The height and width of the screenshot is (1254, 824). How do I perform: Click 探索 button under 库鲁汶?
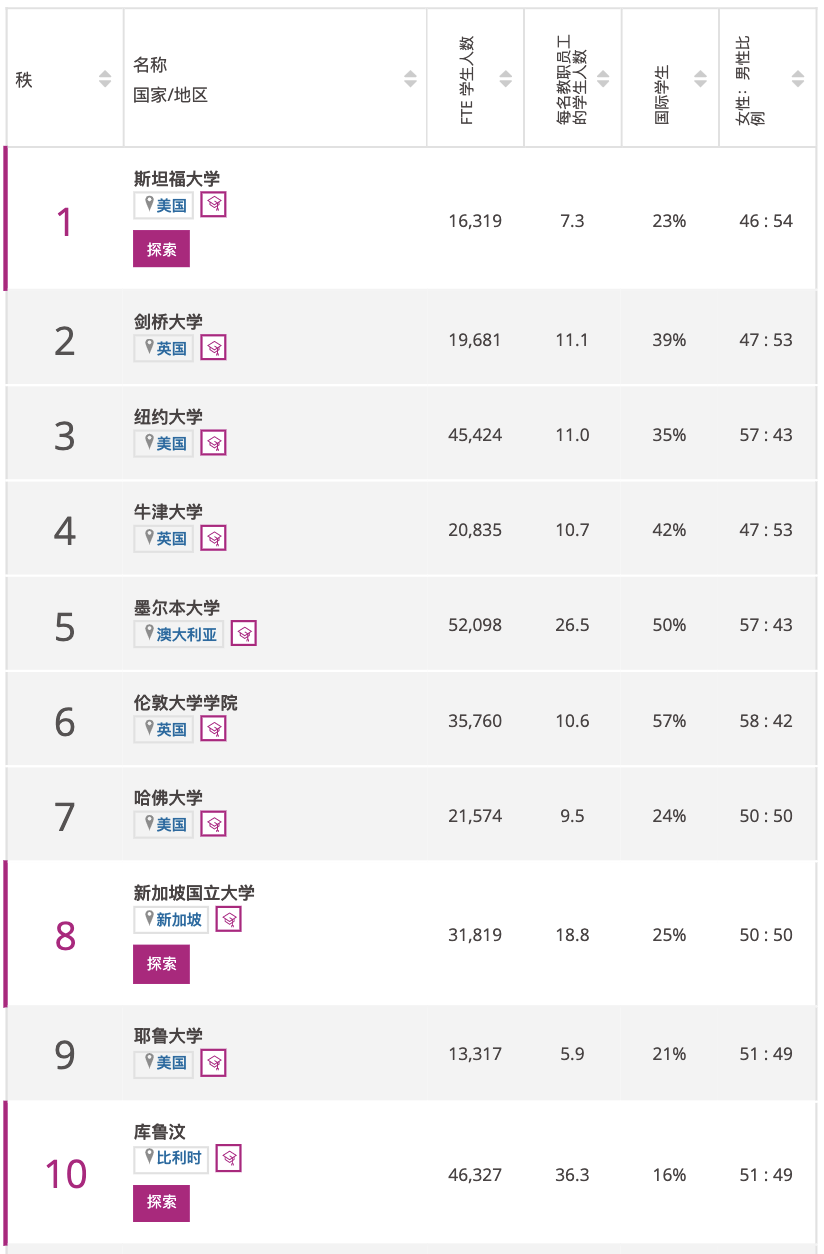[x=161, y=1202]
